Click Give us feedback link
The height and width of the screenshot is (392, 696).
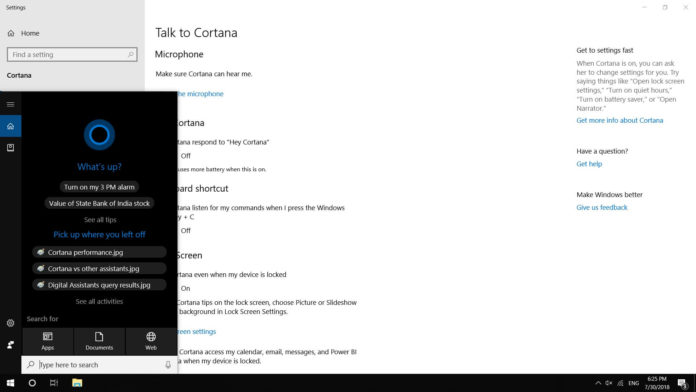(601, 207)
